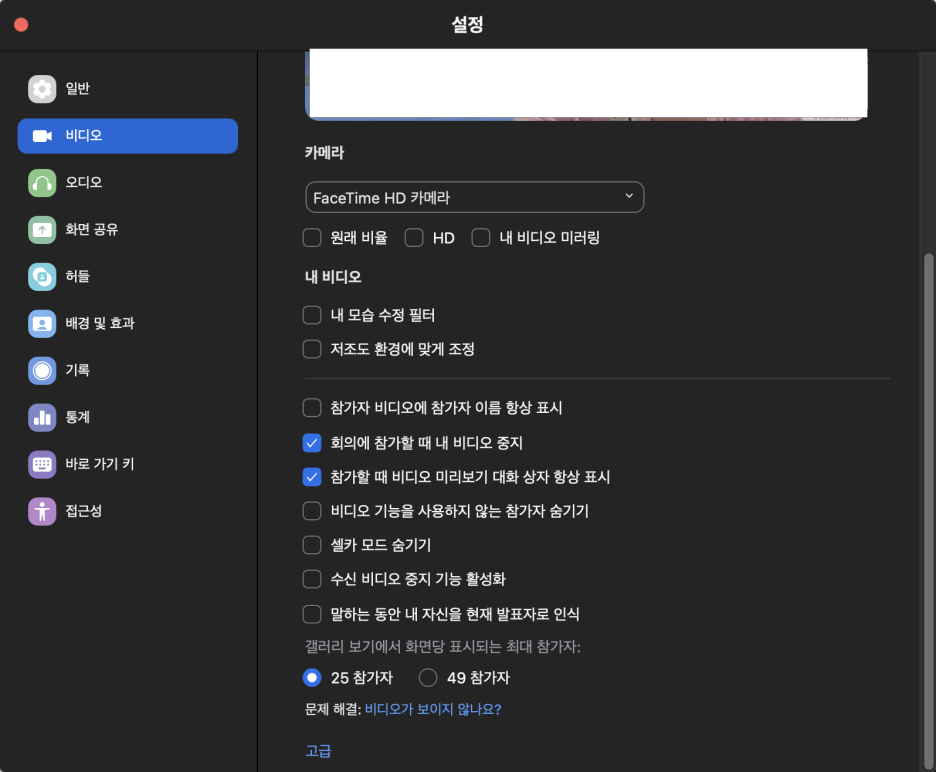Screen dimensions: 936x772
Task: Select the 비디오 camera icon
Action: (x=42, y=136)
